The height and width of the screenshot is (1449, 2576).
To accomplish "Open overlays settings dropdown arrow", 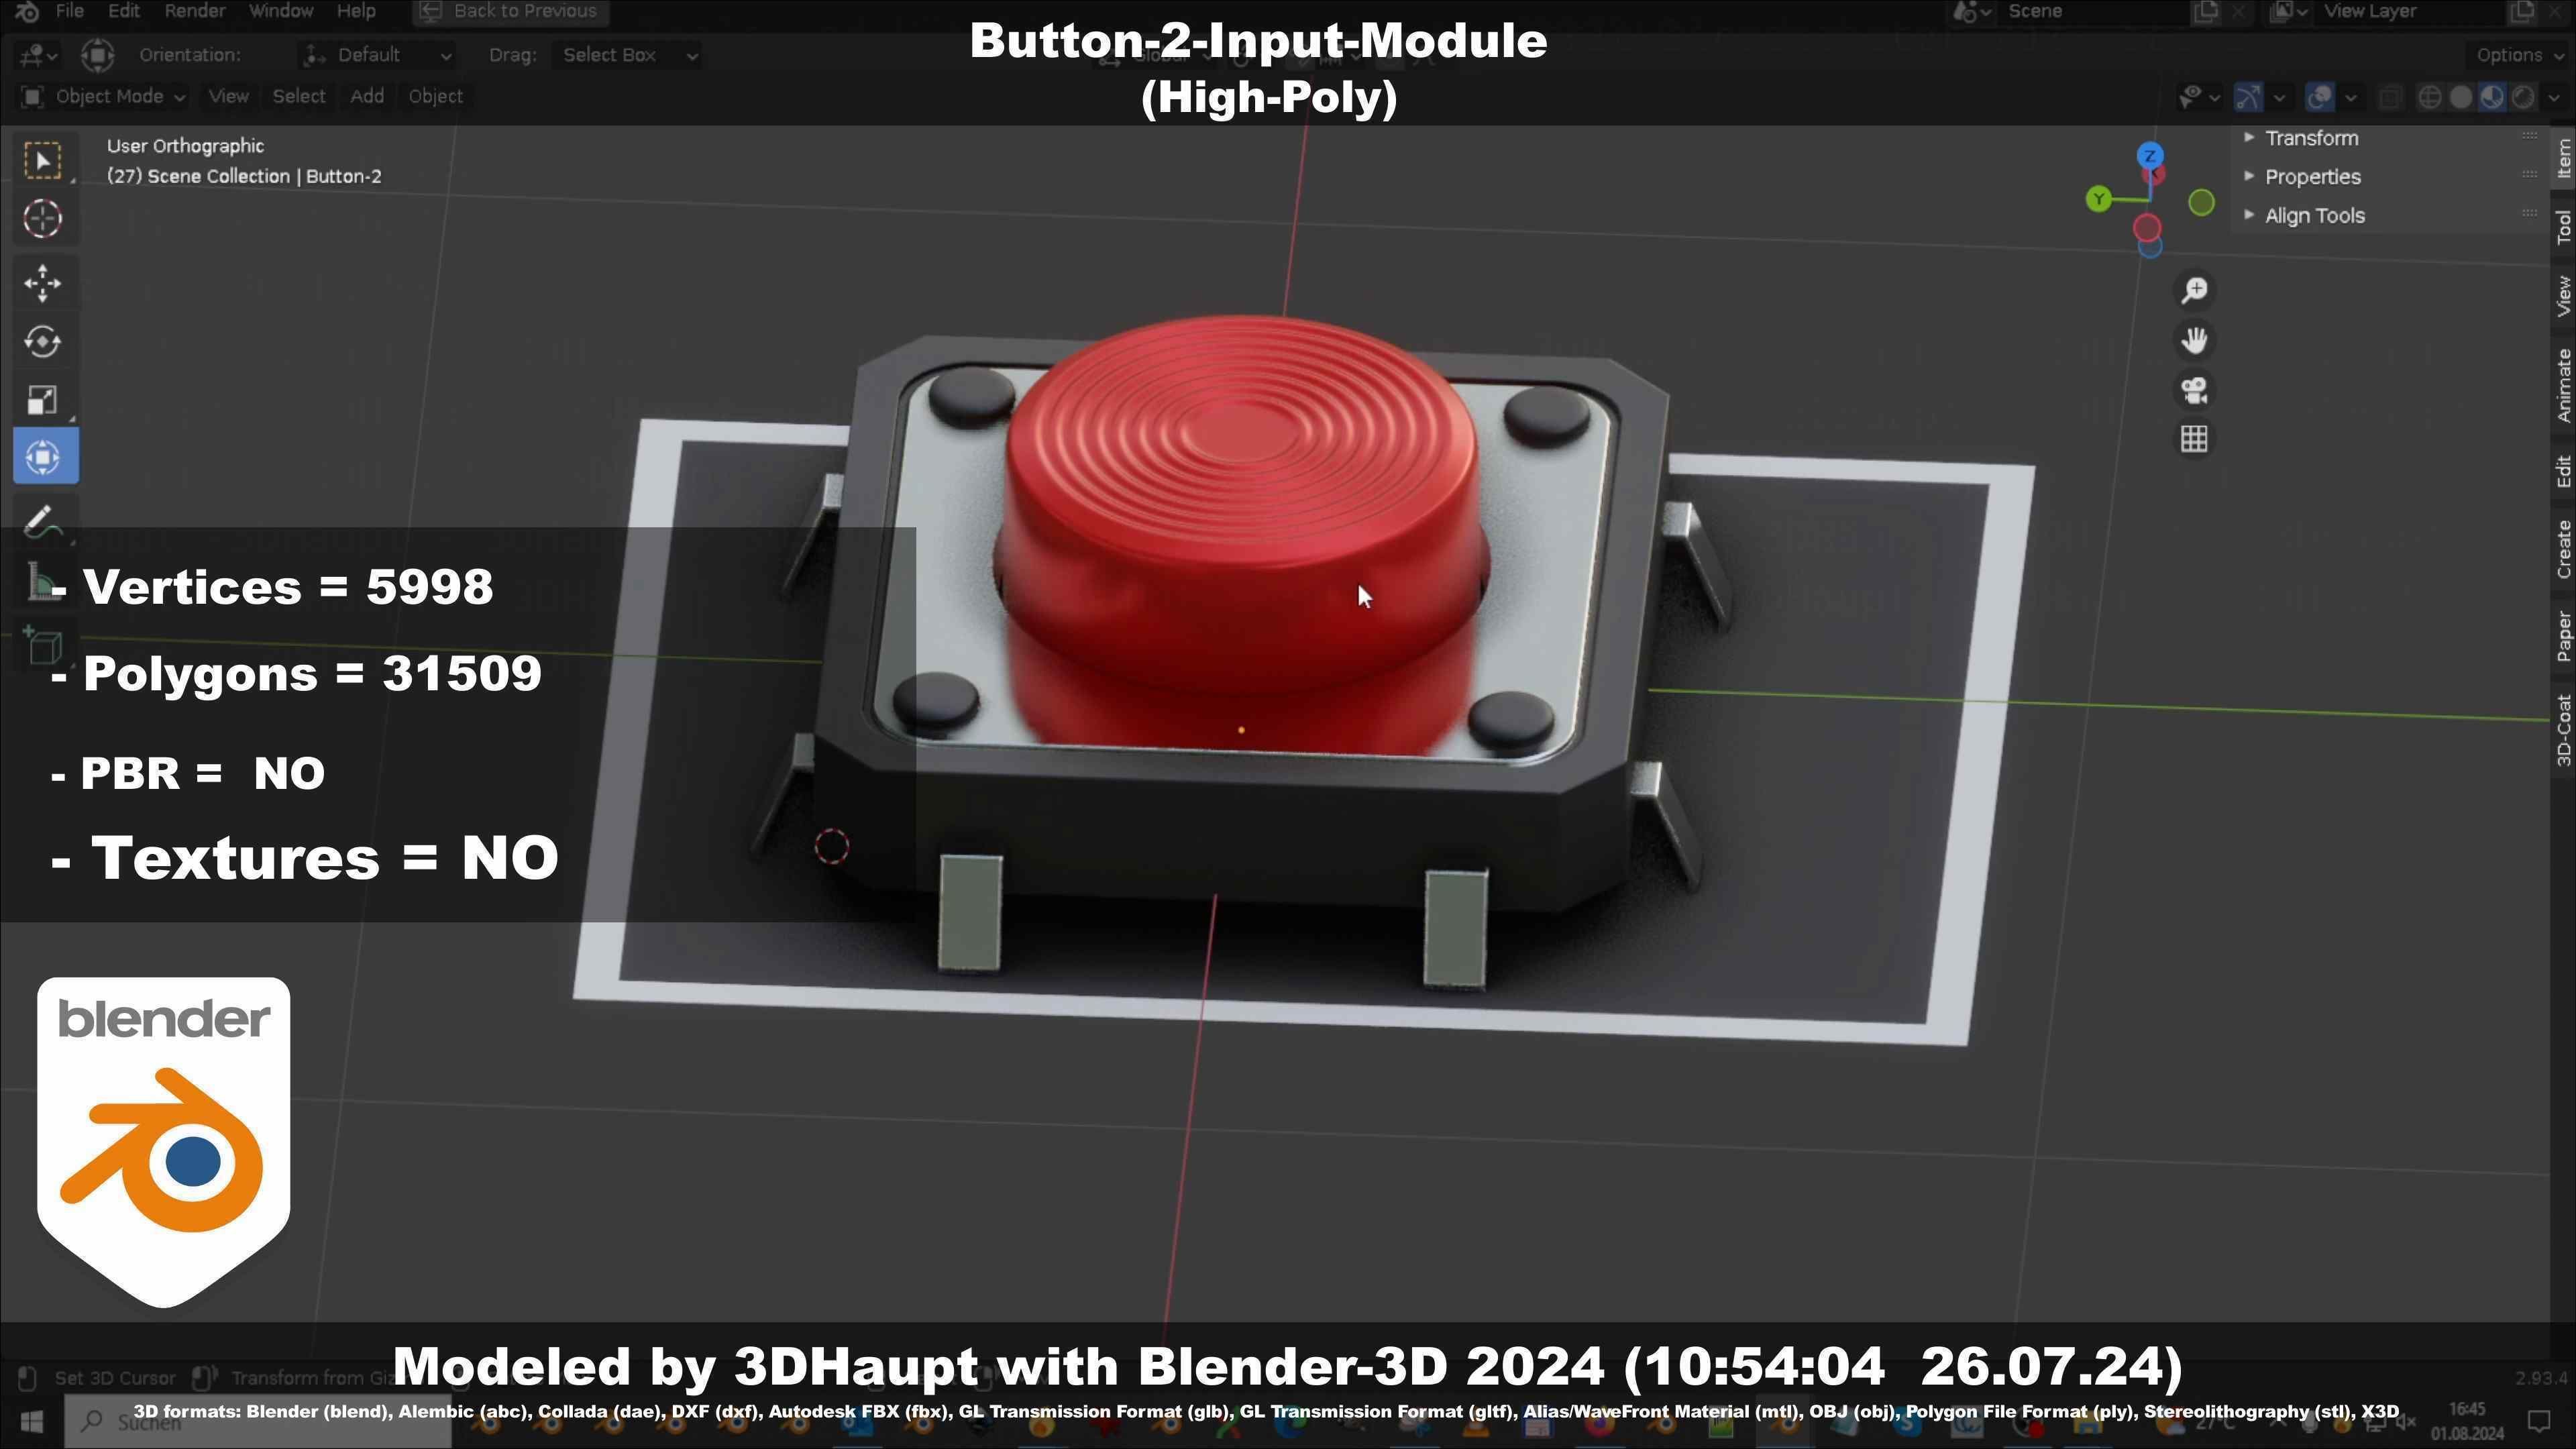I will click(x=2351, y=97).
